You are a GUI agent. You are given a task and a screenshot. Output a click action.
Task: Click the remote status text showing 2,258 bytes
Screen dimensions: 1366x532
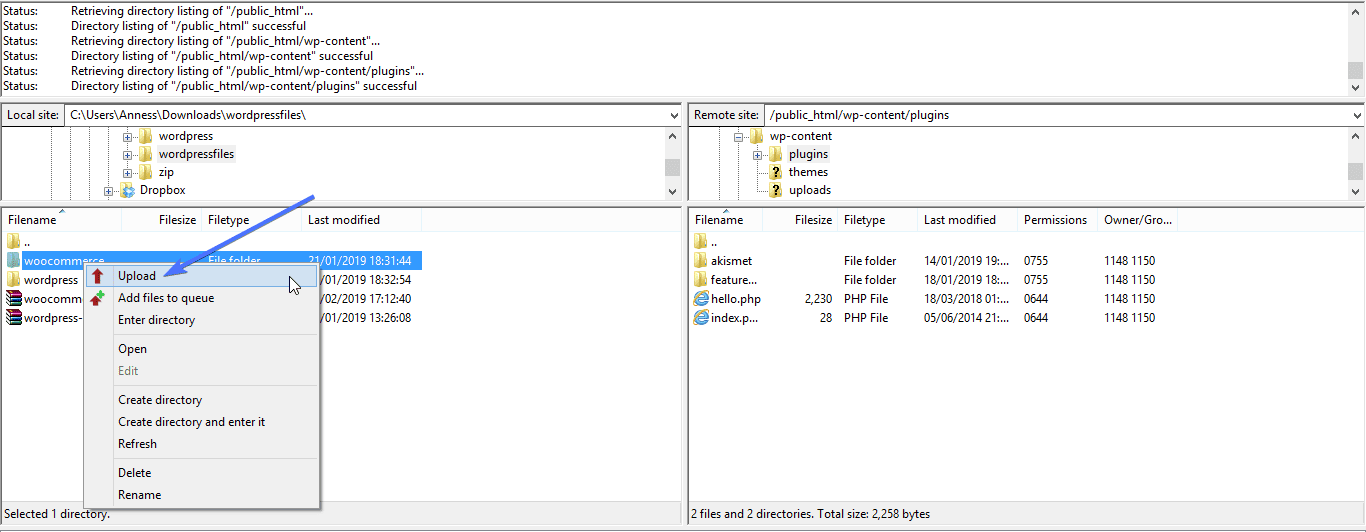(810, 514)
